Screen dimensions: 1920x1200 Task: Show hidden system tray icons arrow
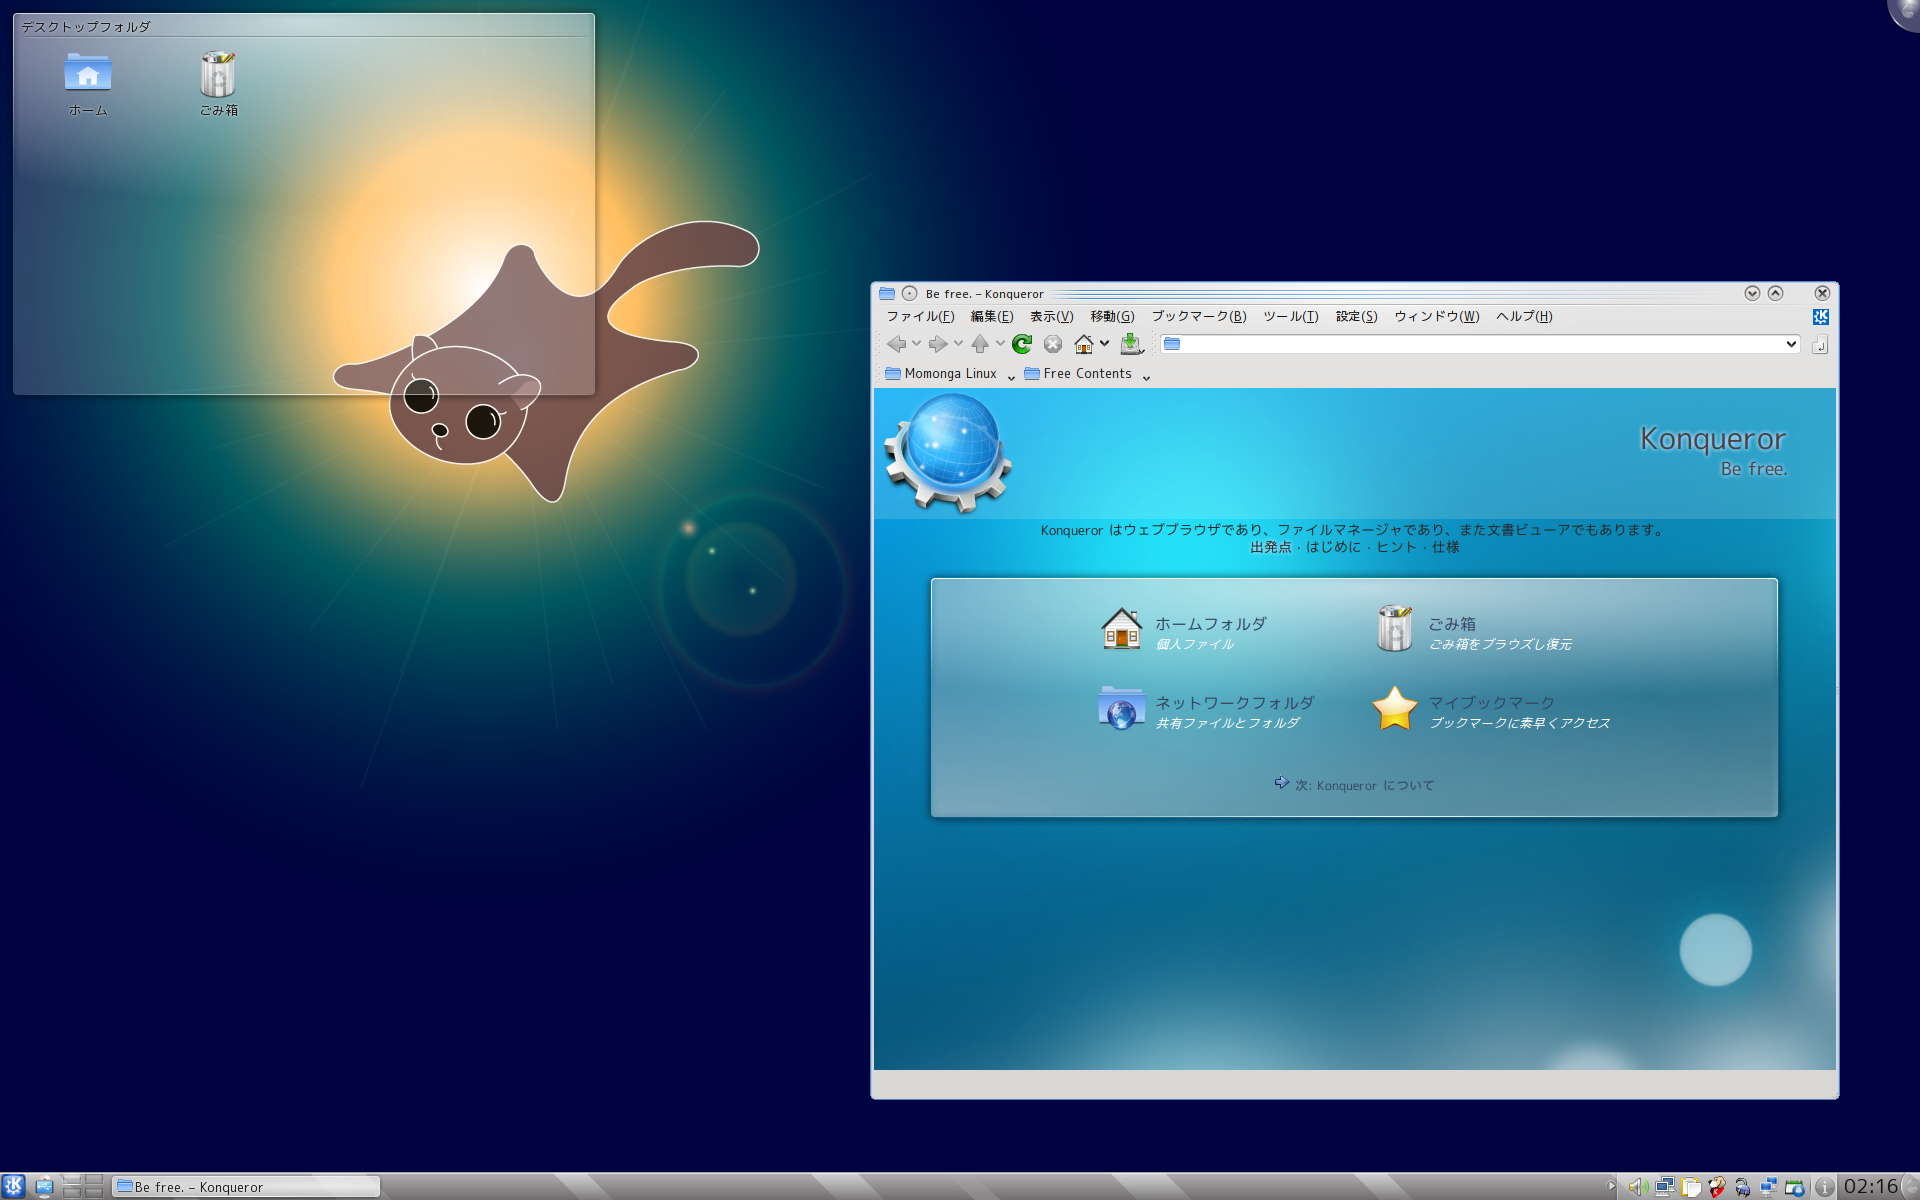coord(1611,1187)
